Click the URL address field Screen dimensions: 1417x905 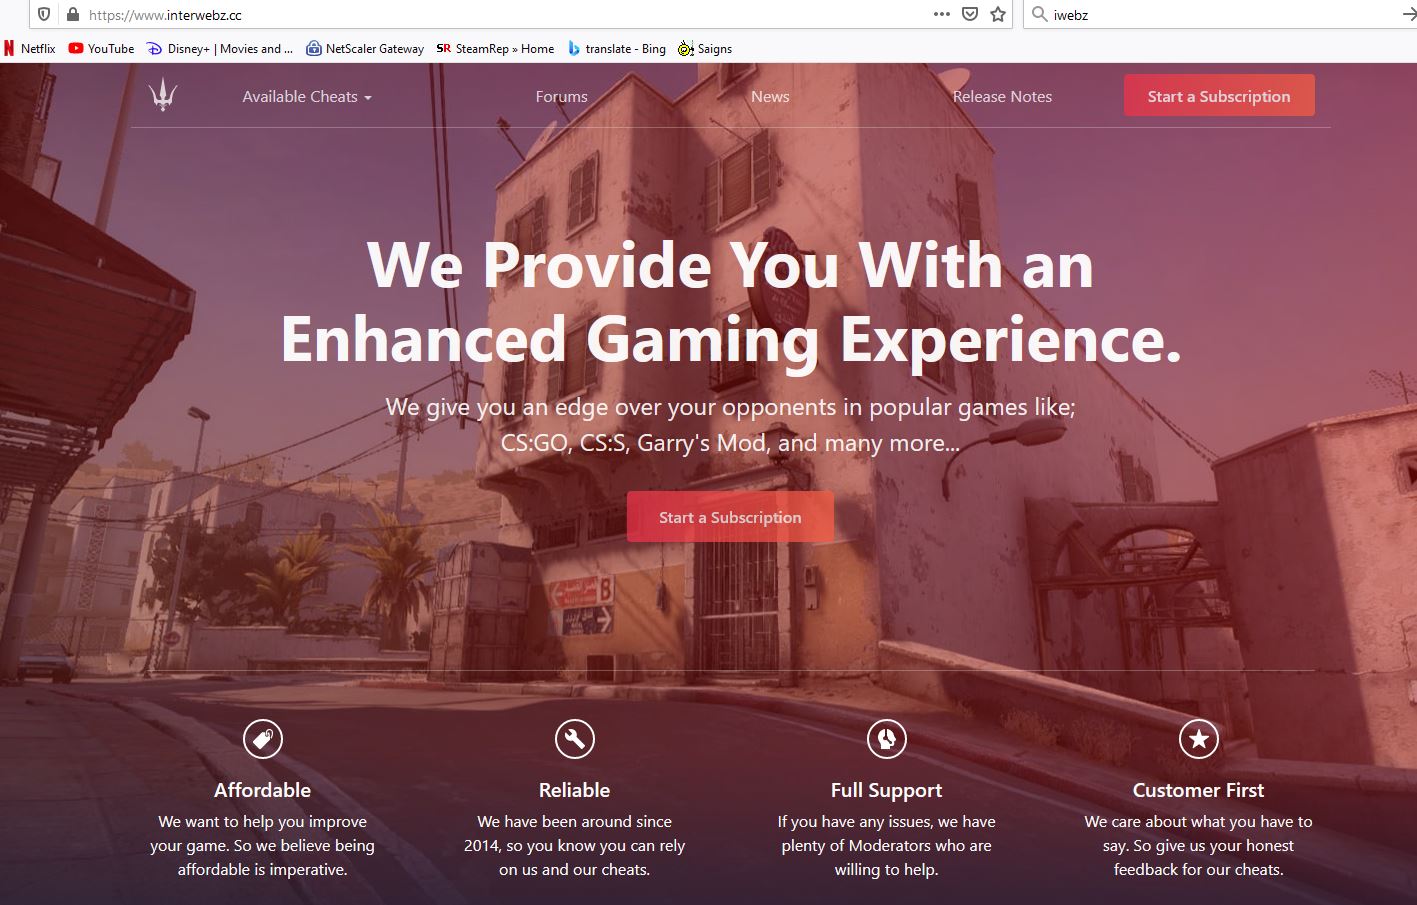(500, 15)
